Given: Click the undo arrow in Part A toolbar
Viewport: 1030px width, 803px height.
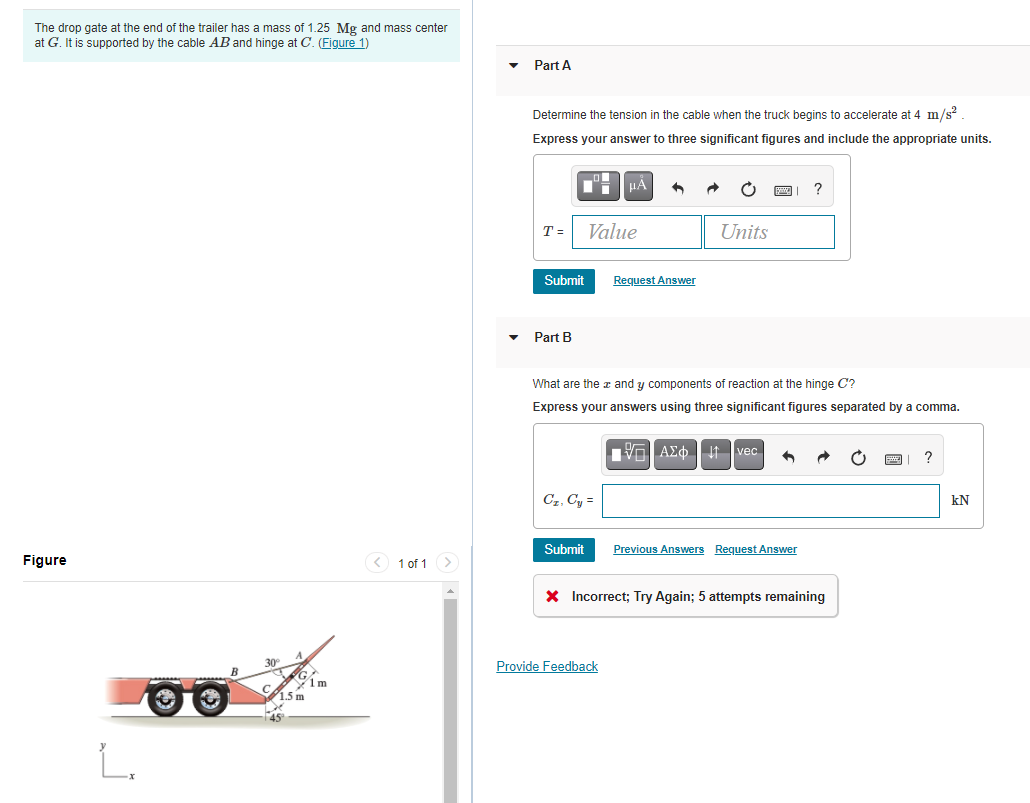Looking at the screenshot, I should point(678,189).
